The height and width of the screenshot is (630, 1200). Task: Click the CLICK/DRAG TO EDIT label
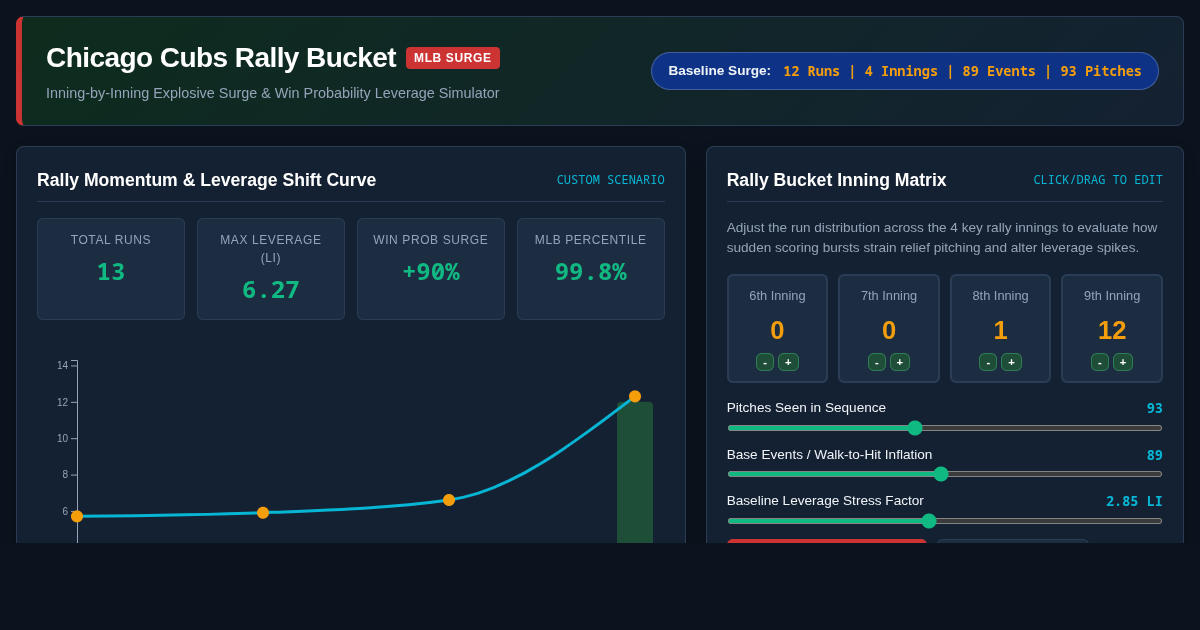1098,180
